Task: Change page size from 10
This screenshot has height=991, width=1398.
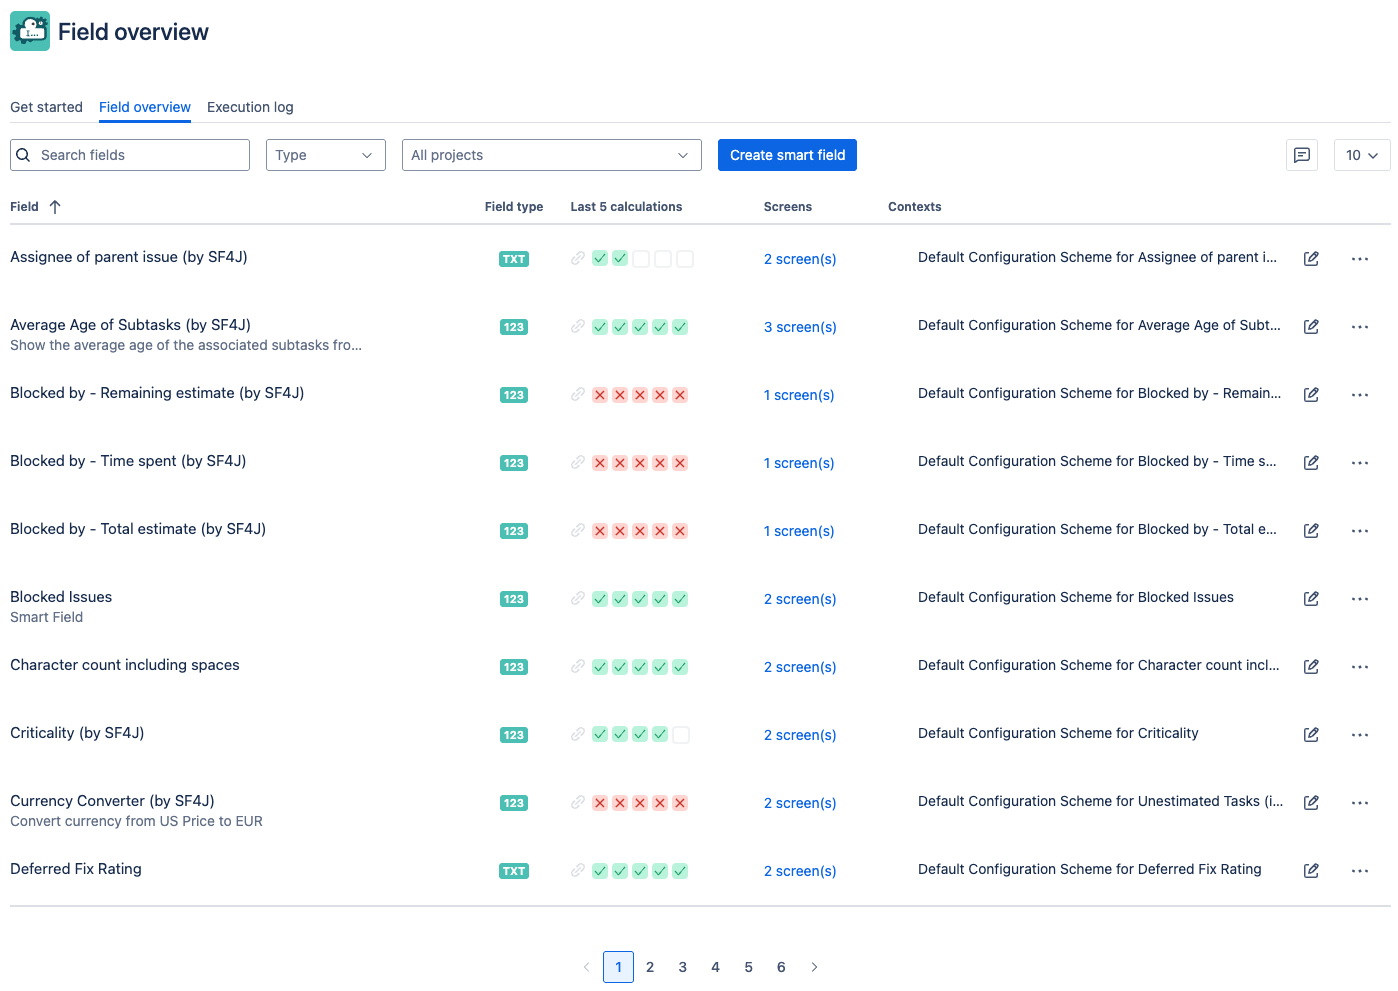Action: click(1361, 155)
